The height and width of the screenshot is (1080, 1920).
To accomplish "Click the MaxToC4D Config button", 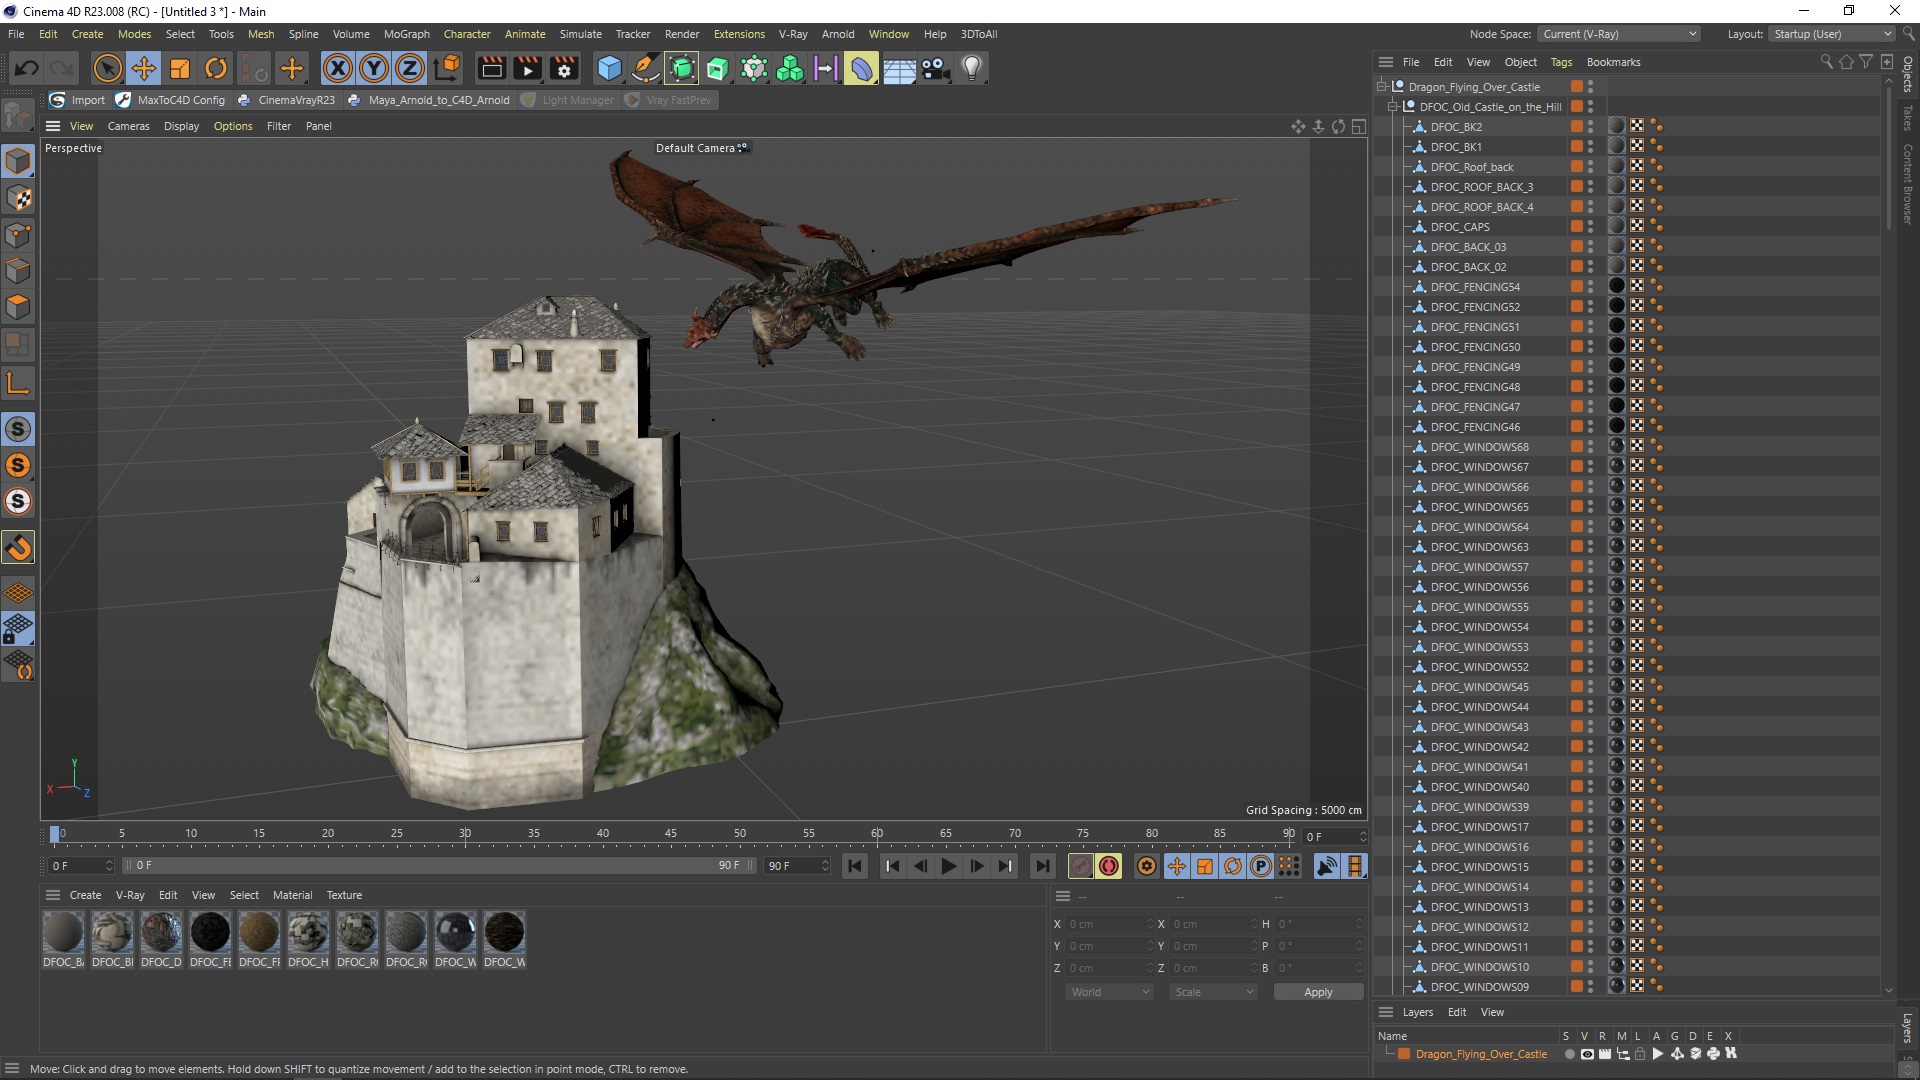I will [171, 100].
